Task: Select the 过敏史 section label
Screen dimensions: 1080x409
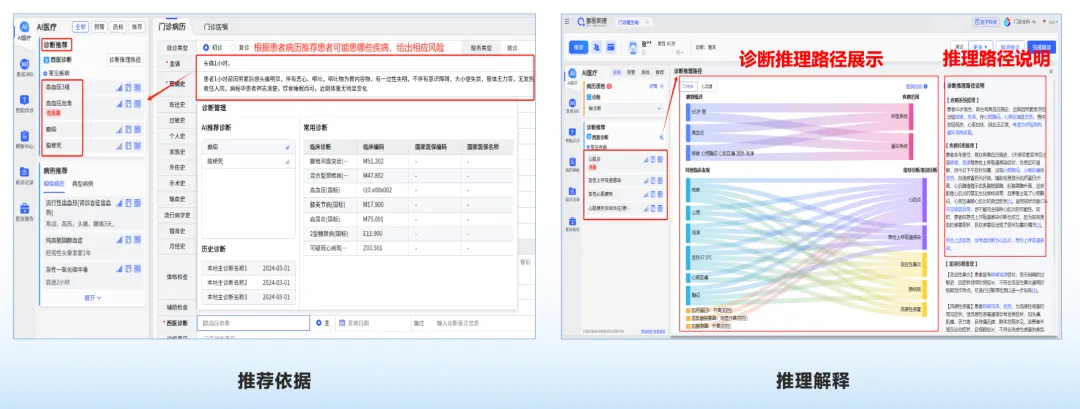Action: pyautogui.click(x=177, y=119)
